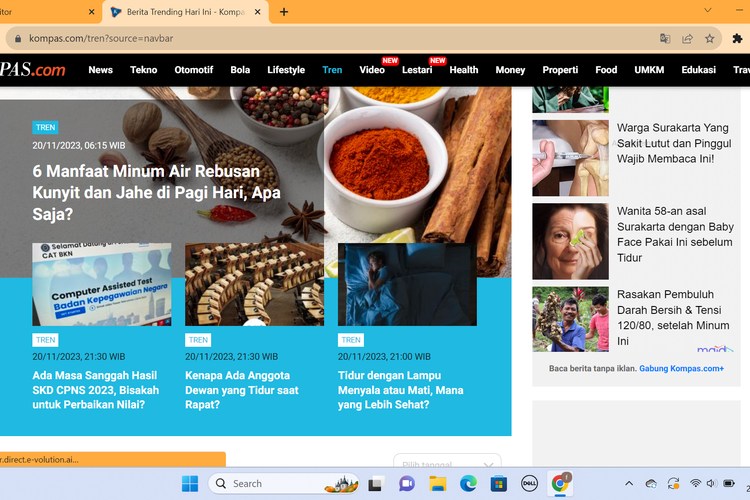Open Microsoft Edge from the taskbar
Image resolution: width=750 pixels, height=500 pixels.
click(x=467, y=484)
